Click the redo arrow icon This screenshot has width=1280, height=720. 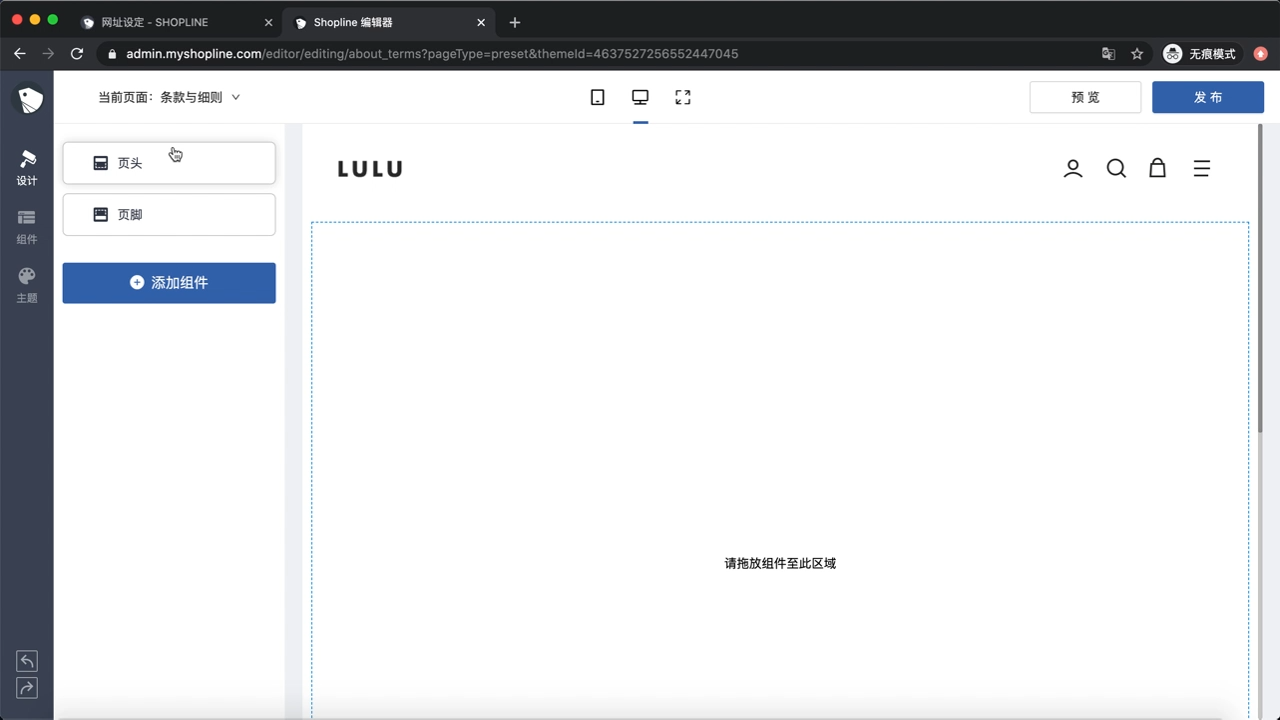tap(27, 687)
